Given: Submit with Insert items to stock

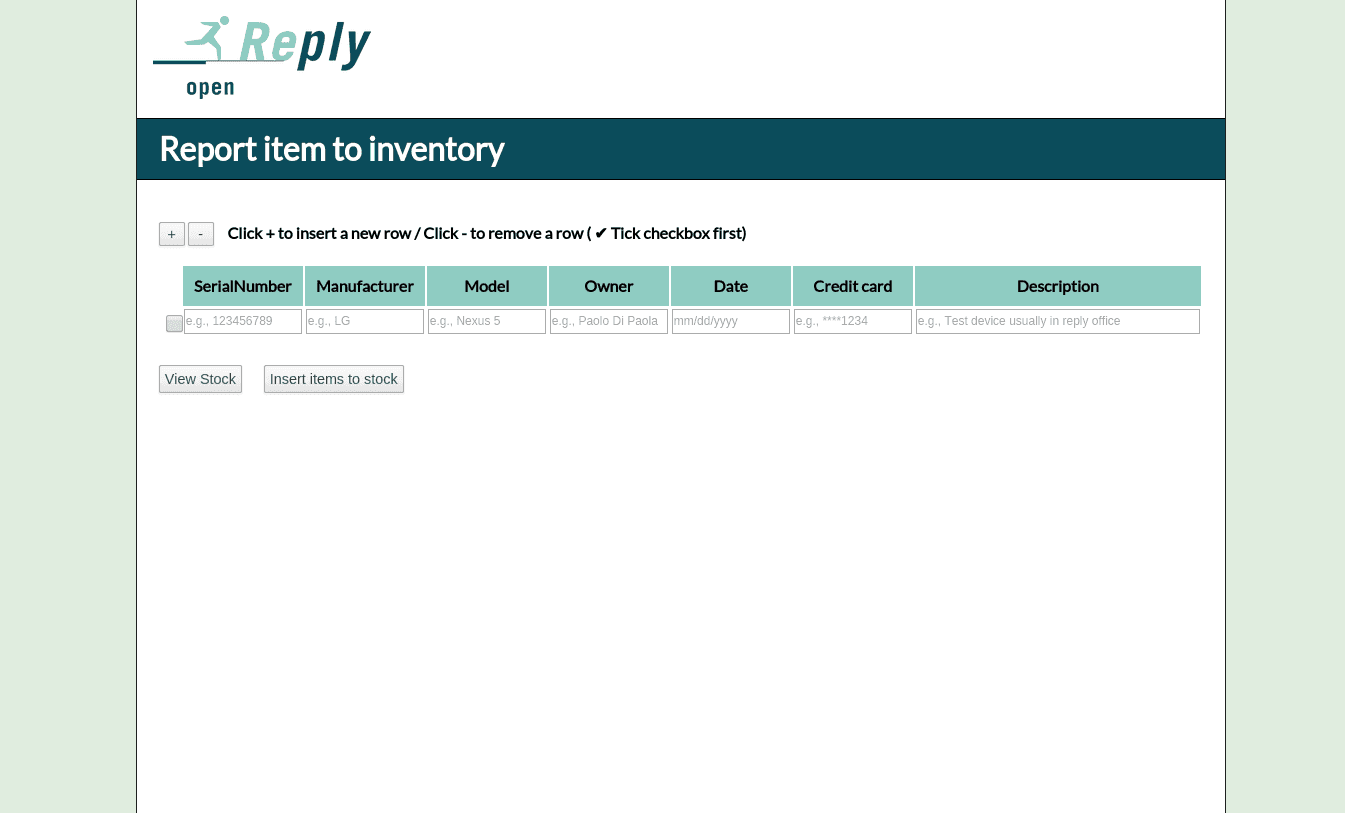Looking at the screenshot, I should point(334,379).
